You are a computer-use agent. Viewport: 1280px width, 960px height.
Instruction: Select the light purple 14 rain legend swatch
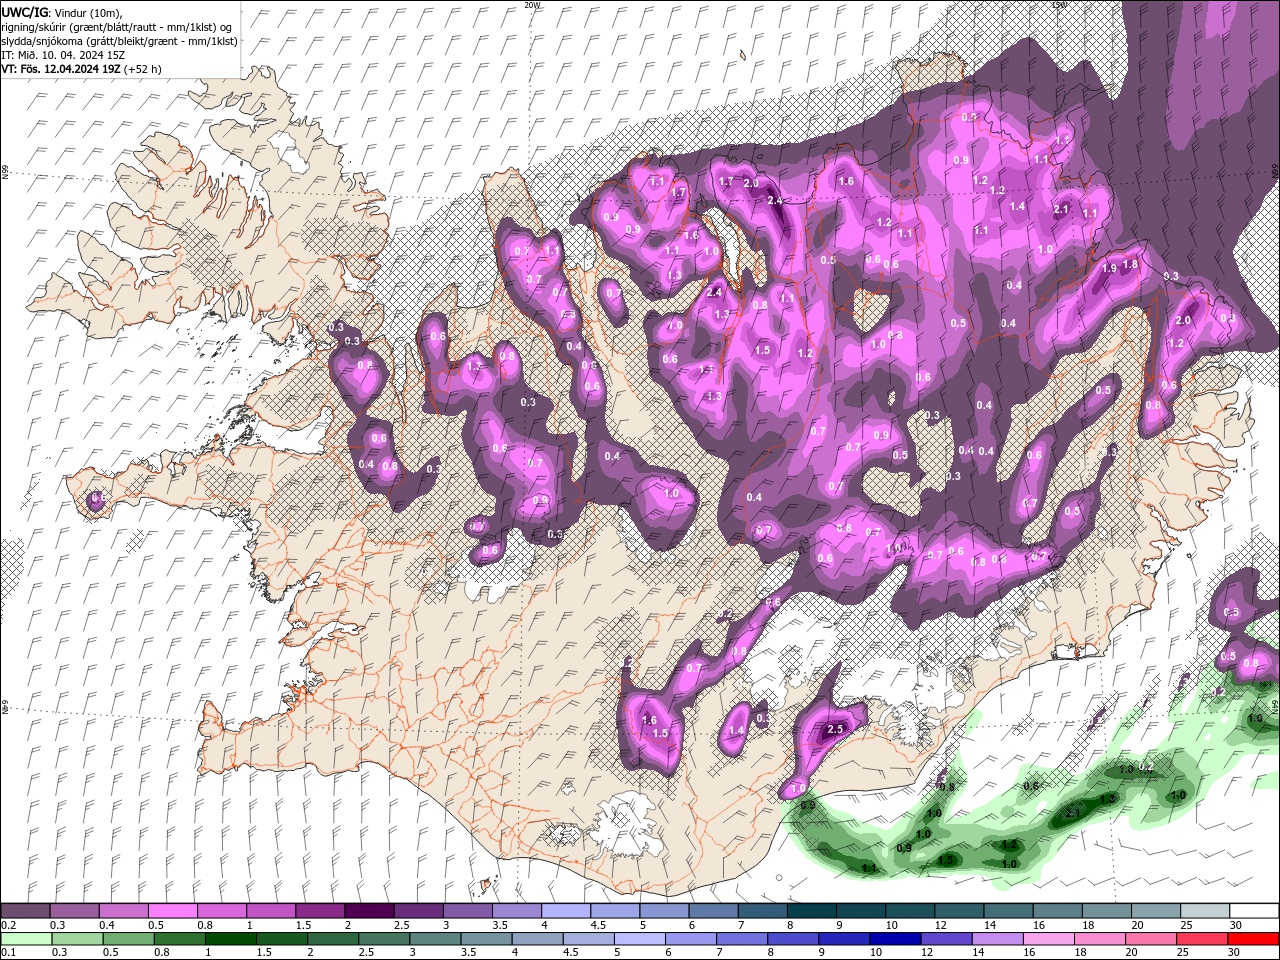pyautogui.click(x=996, y=939)
